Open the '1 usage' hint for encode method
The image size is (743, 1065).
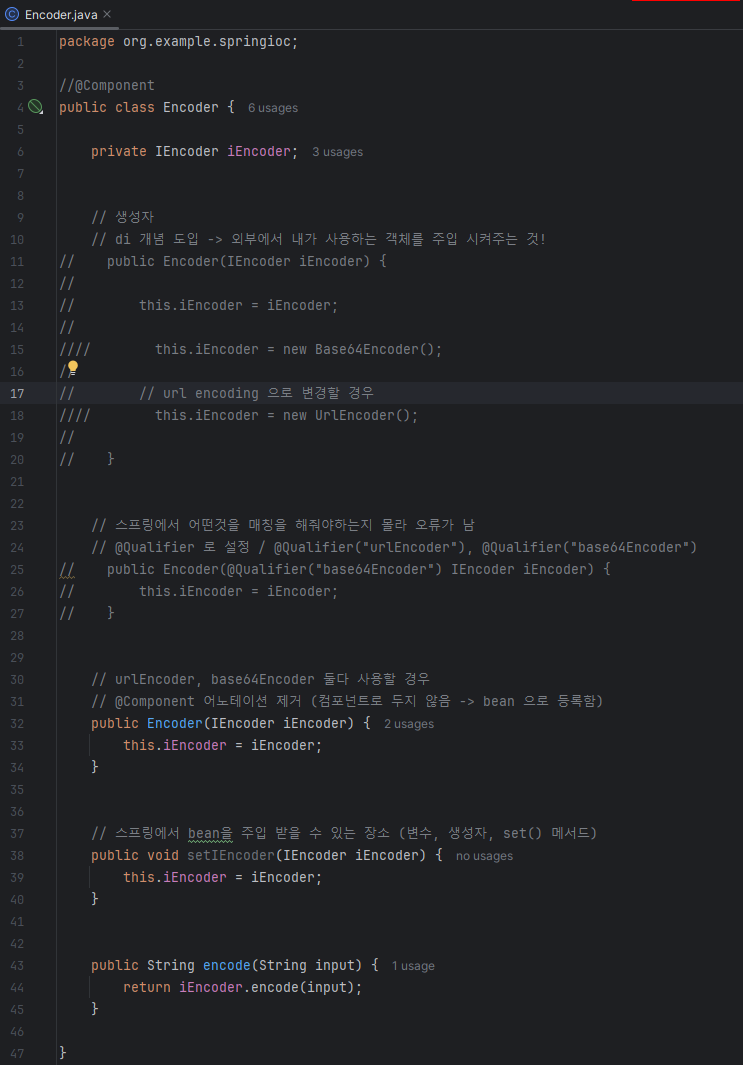413,966
